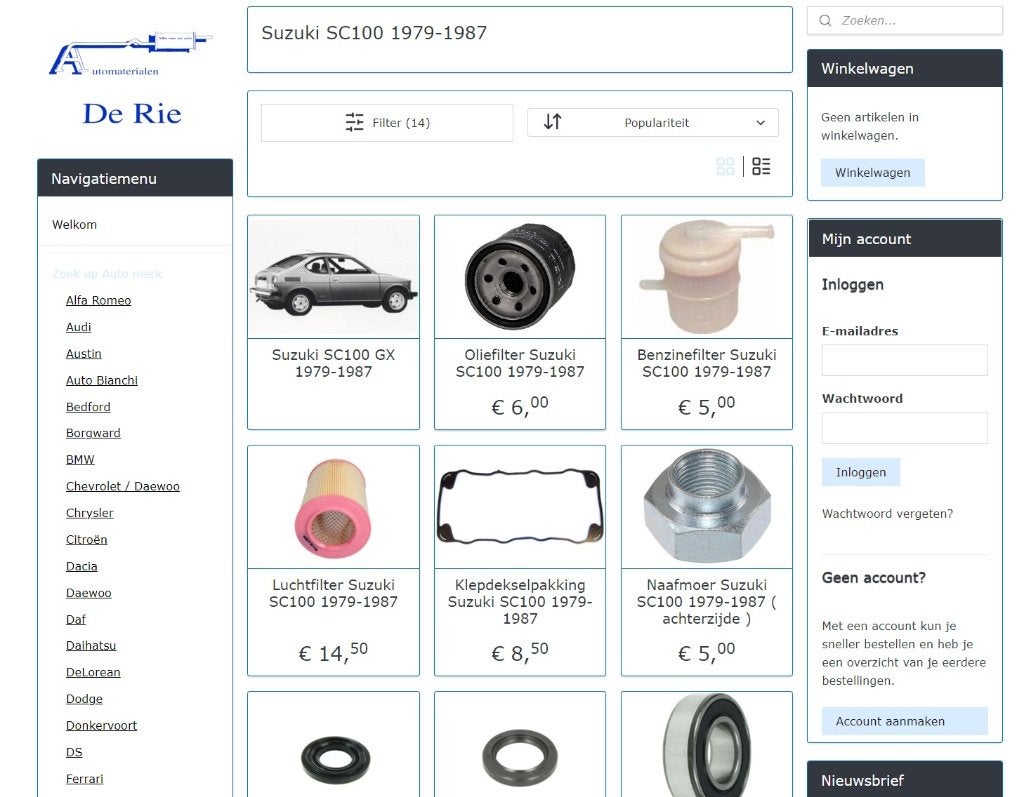Click the Account aanmaken button

tap(904, 721)
